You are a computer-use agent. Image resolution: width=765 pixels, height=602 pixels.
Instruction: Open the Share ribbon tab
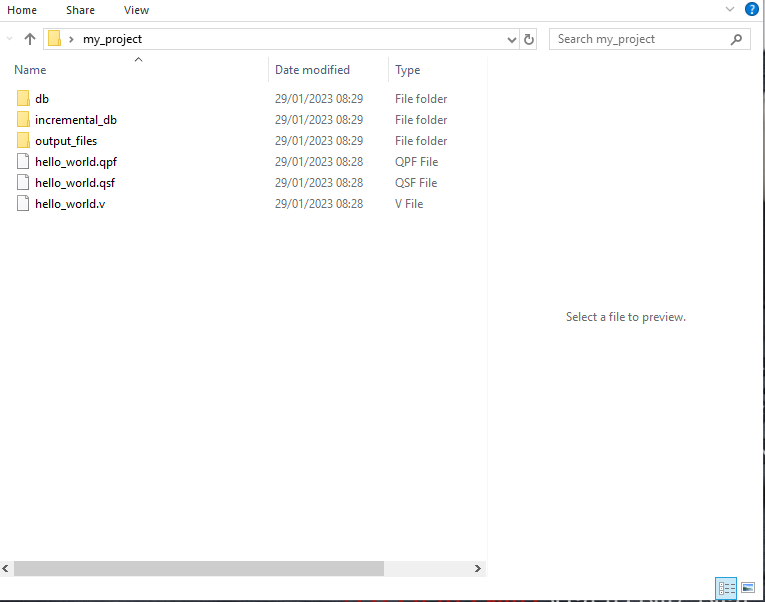(x=81, y=10)
